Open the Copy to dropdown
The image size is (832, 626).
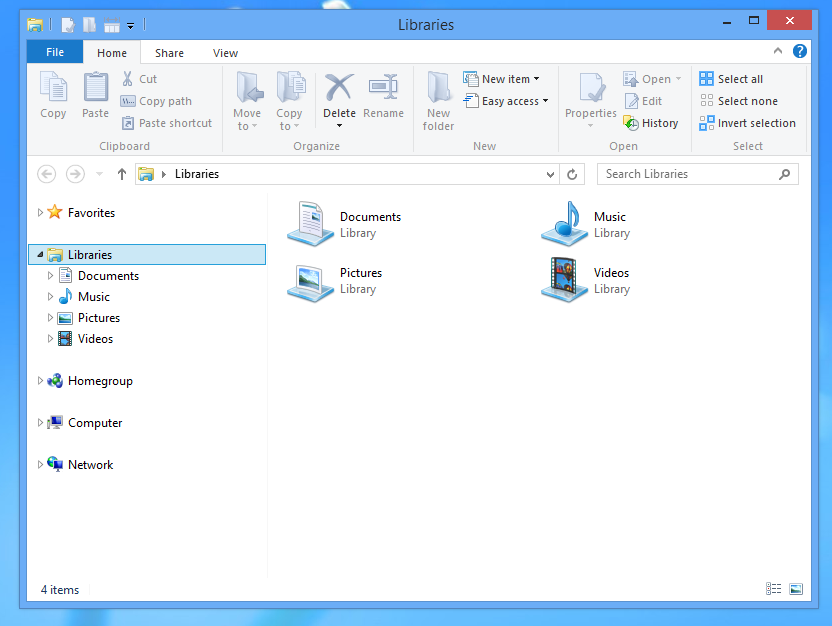(289, 119)
